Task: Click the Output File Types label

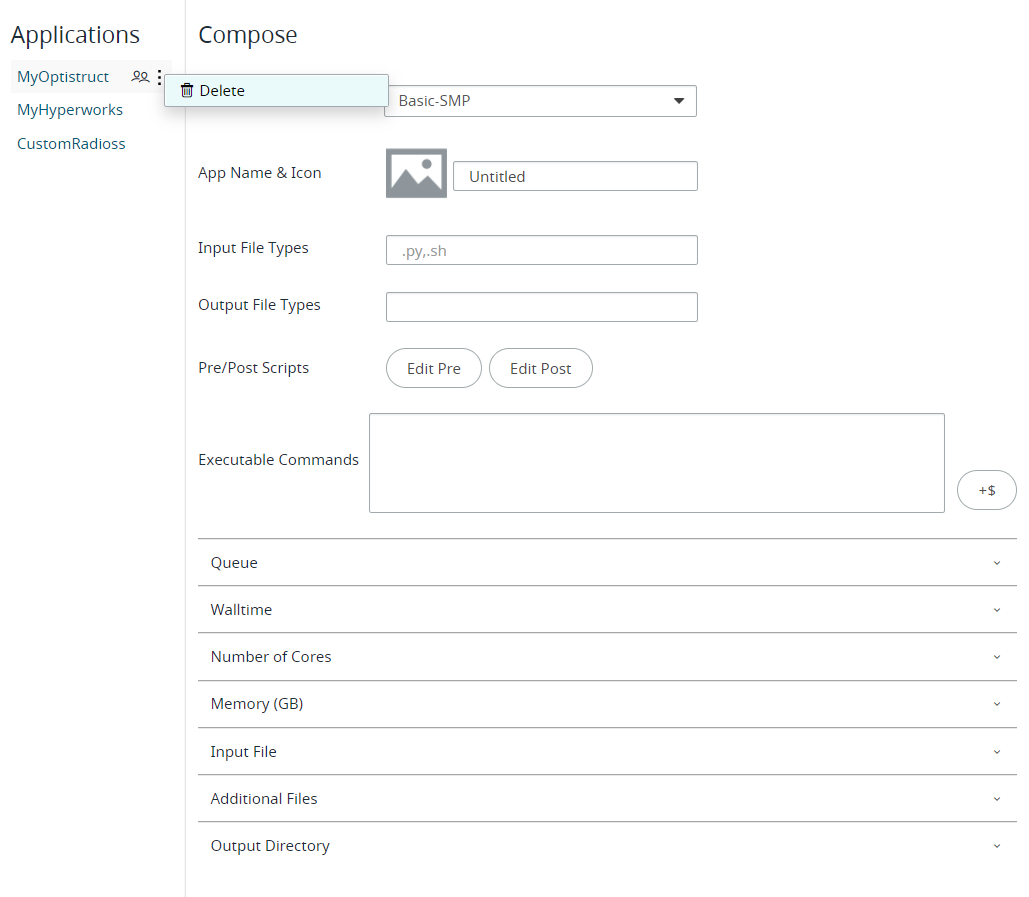Action: tap(259, 305)
